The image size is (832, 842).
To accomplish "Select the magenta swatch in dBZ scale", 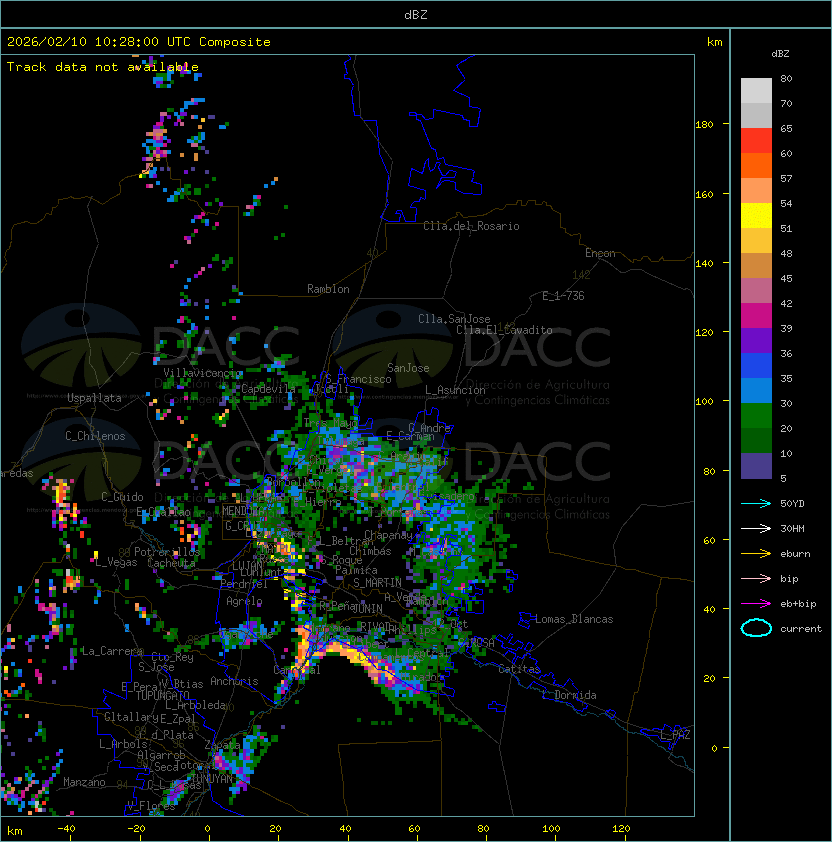I will coord(756,316).
